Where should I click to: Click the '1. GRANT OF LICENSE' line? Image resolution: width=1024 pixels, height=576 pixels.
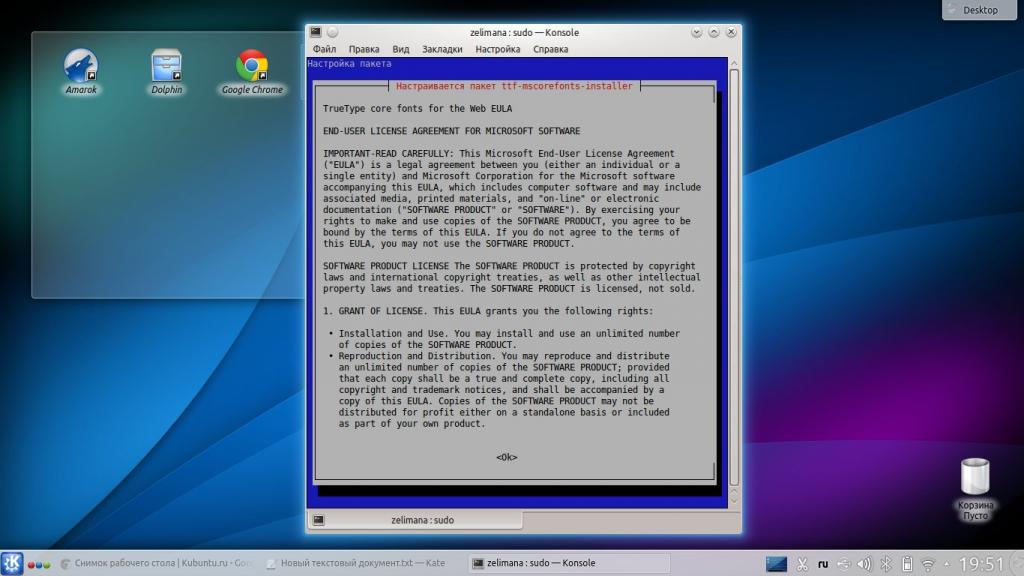(488, 311)
